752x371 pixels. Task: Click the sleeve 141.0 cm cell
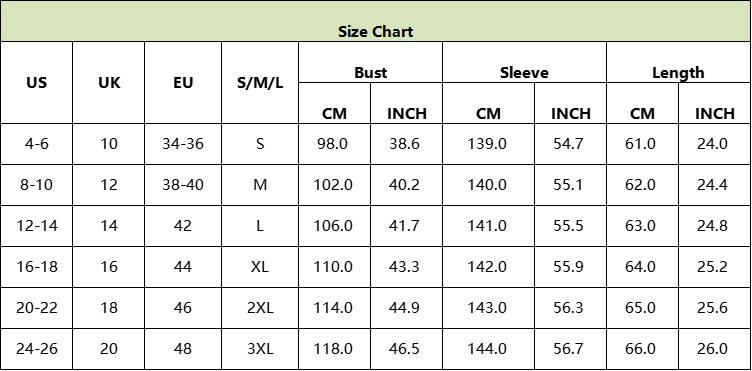(x=488, y=226)
